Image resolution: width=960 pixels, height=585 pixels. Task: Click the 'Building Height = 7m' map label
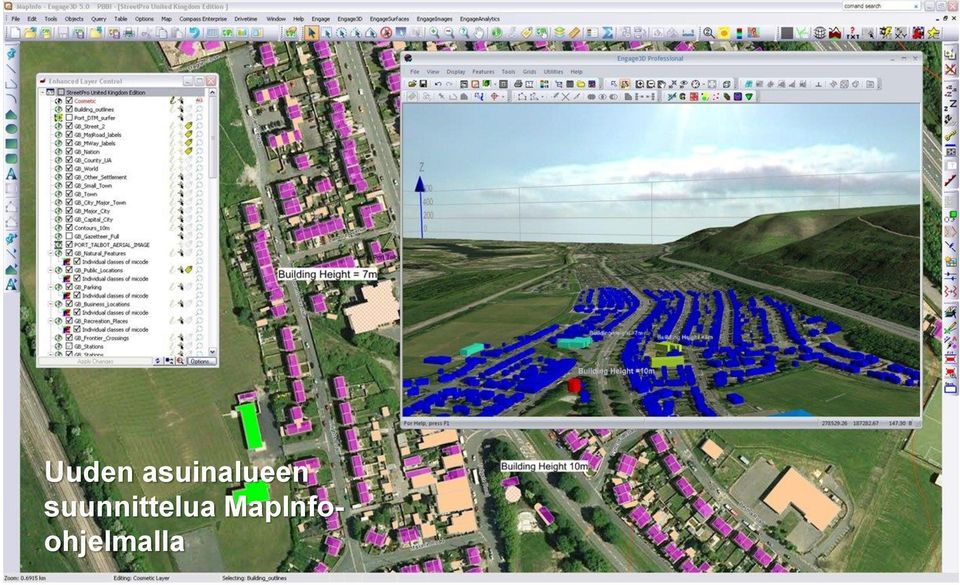(328, 275)
